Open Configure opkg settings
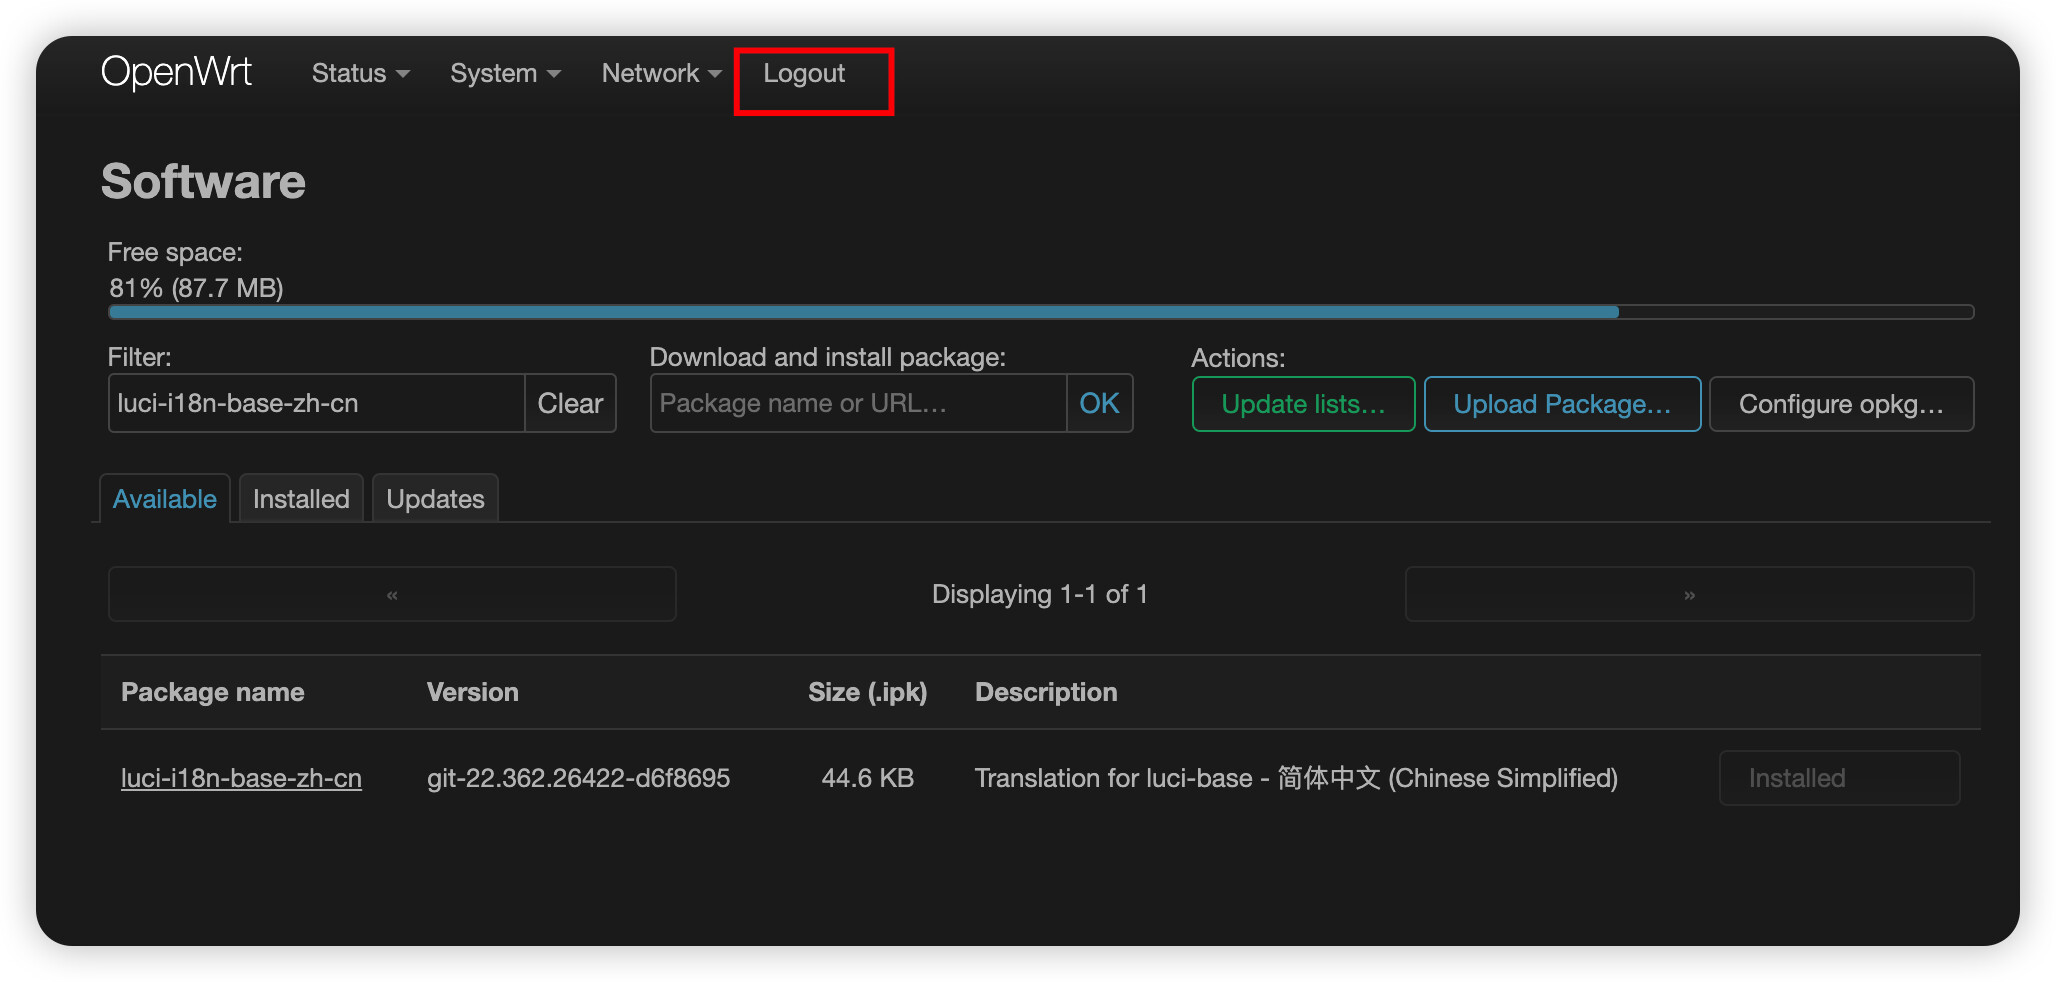2056x982 pixels. 1841,404
